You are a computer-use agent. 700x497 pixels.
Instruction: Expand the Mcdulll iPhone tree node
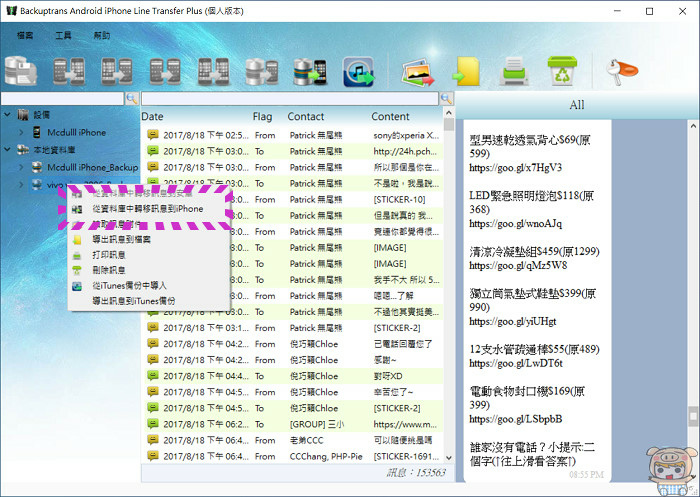pyautogui.click(x=21, y=132)
